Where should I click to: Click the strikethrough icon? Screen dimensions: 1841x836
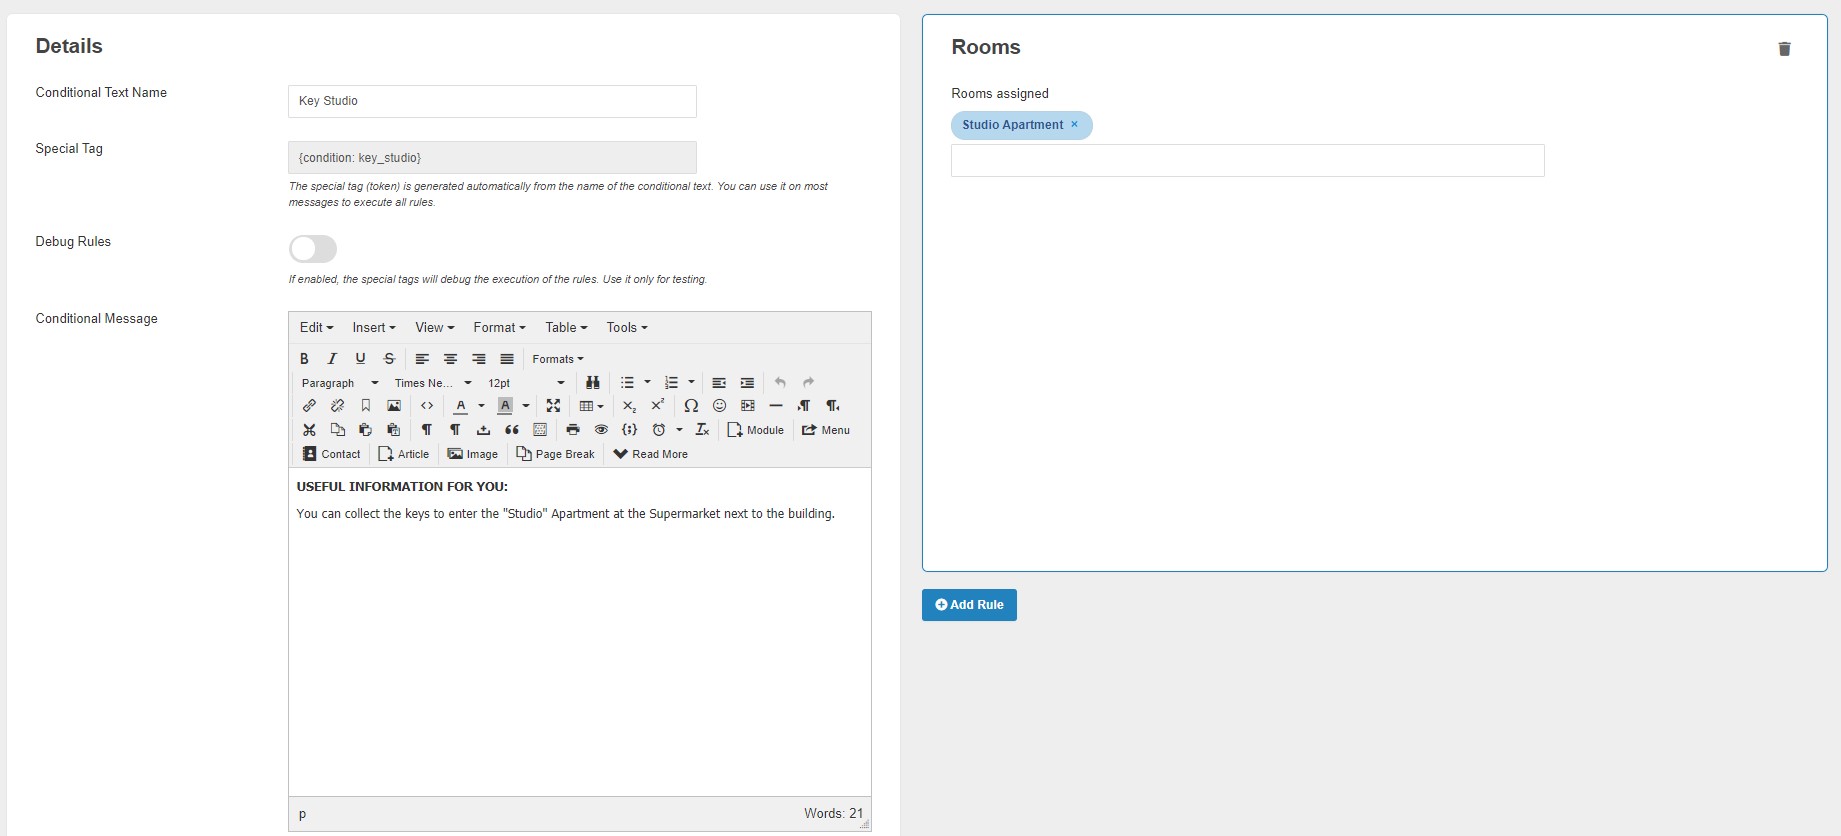pyautogui.click(x=389, y=359)
